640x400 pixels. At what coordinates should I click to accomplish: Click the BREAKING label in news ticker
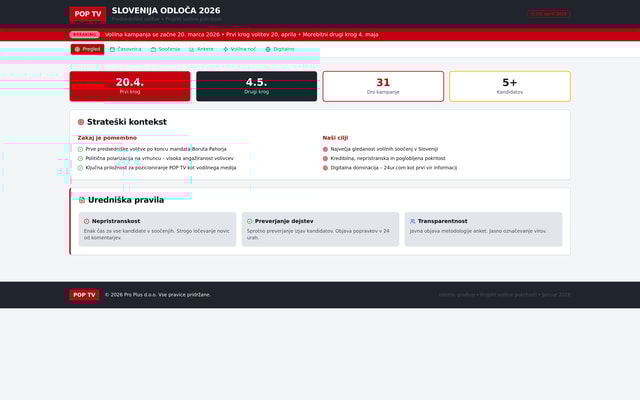pyautogui.click(x=85, y=34)
